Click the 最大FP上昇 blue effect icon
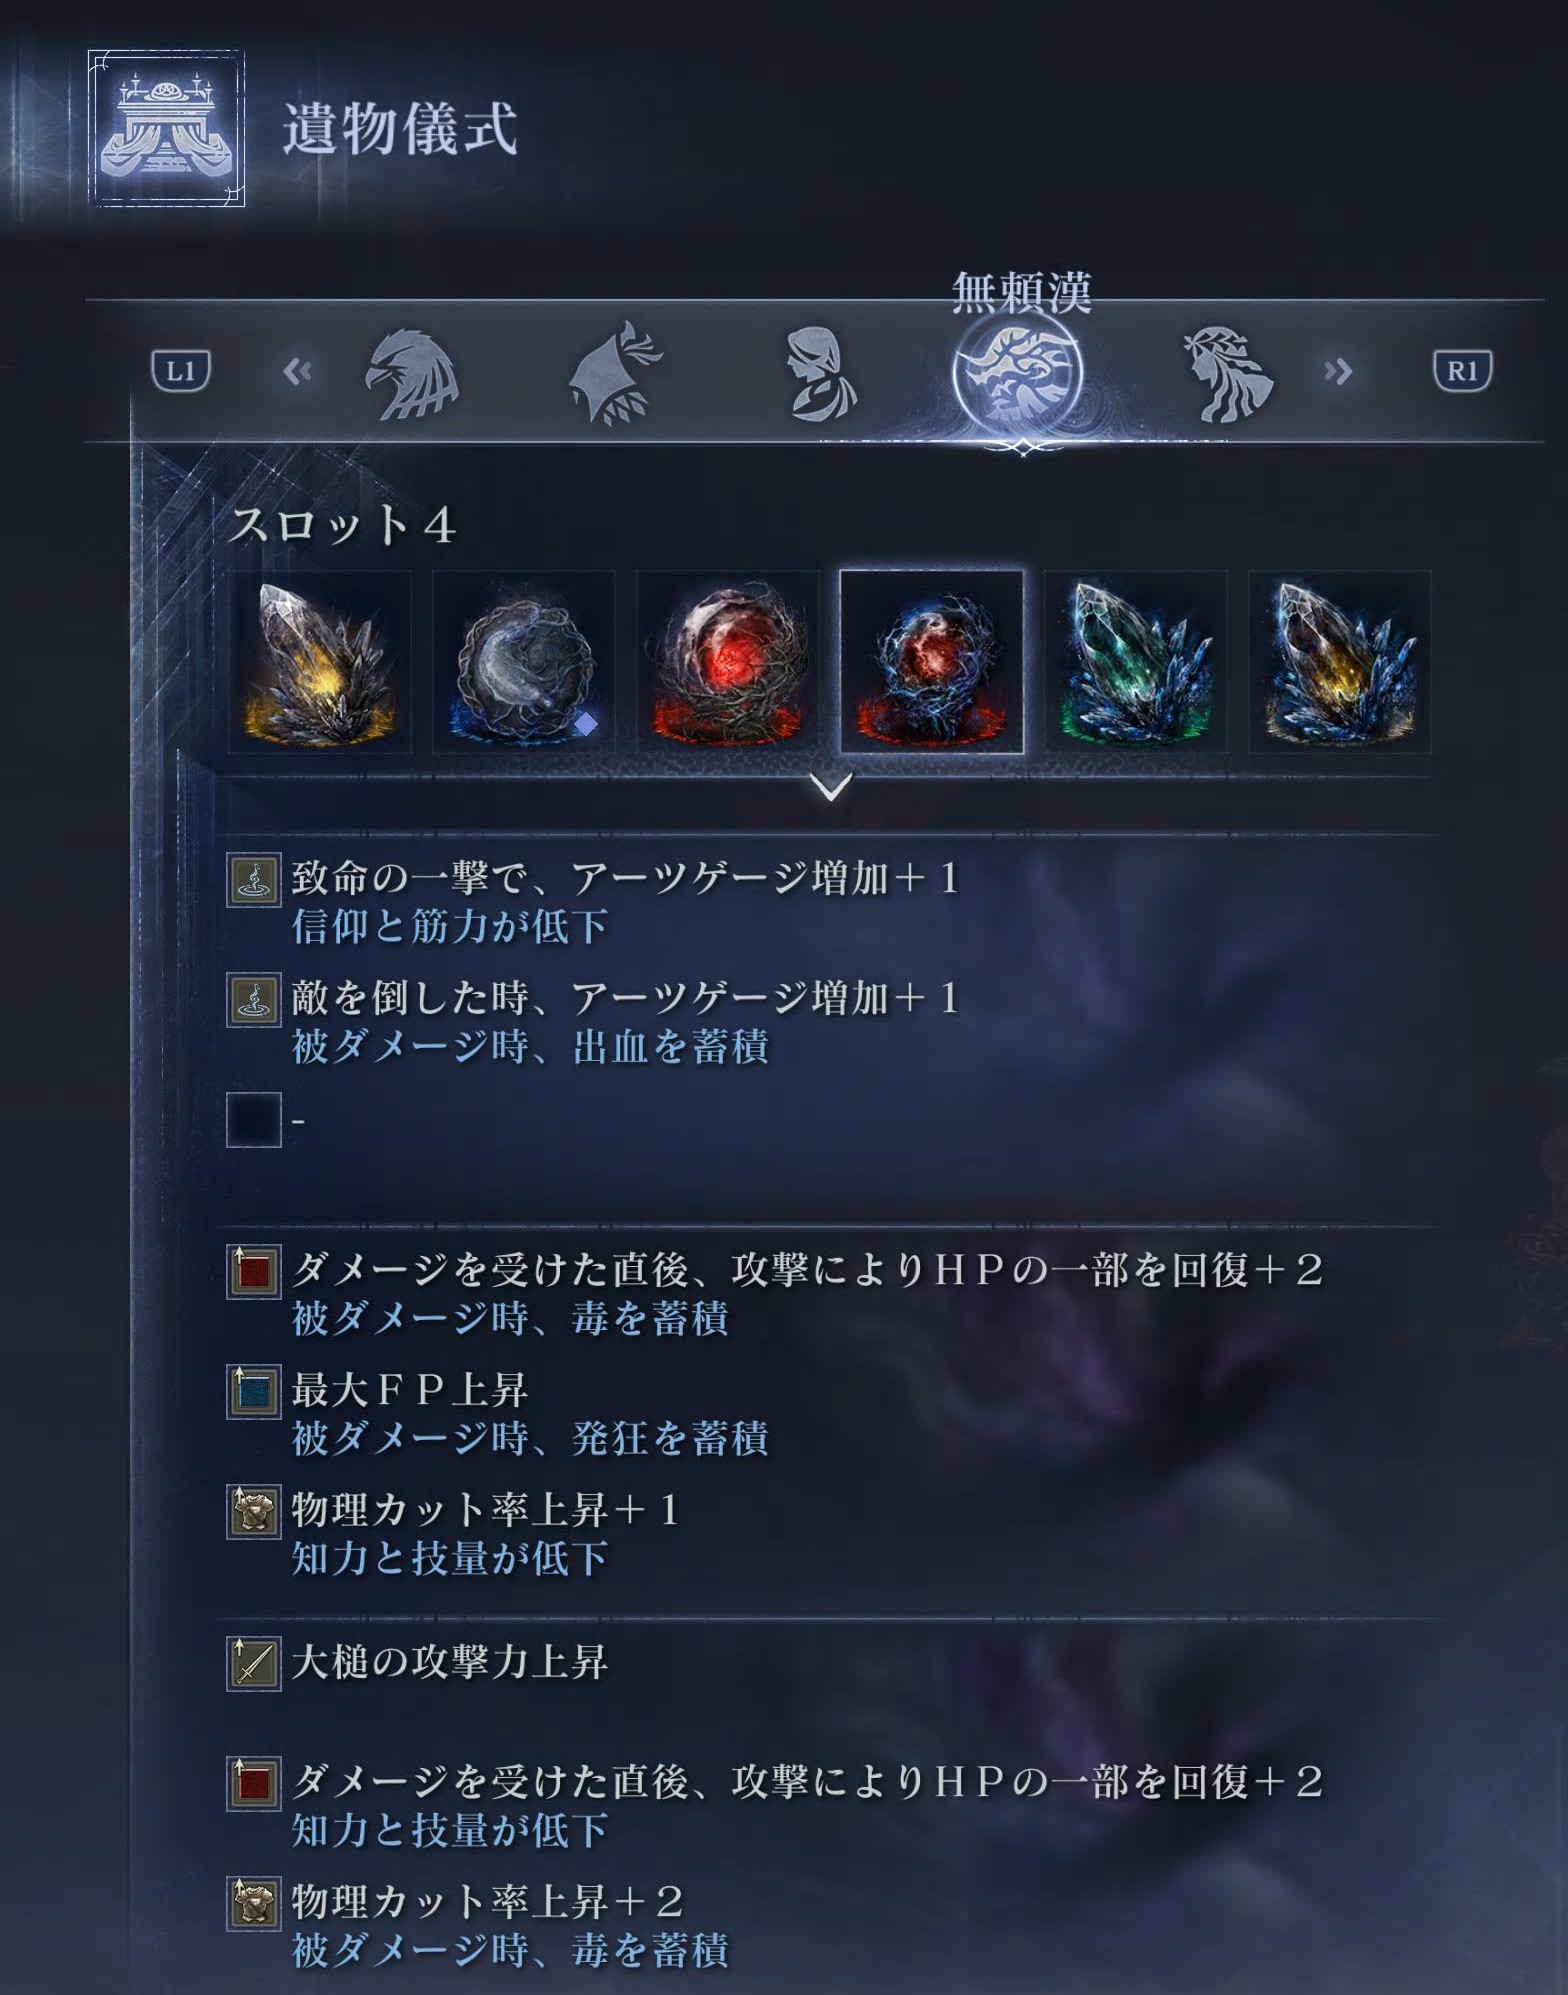 click(254, 1392)
